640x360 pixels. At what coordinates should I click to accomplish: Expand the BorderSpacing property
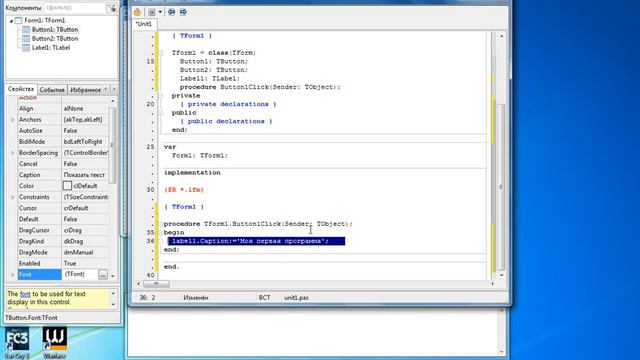(12, 153)
